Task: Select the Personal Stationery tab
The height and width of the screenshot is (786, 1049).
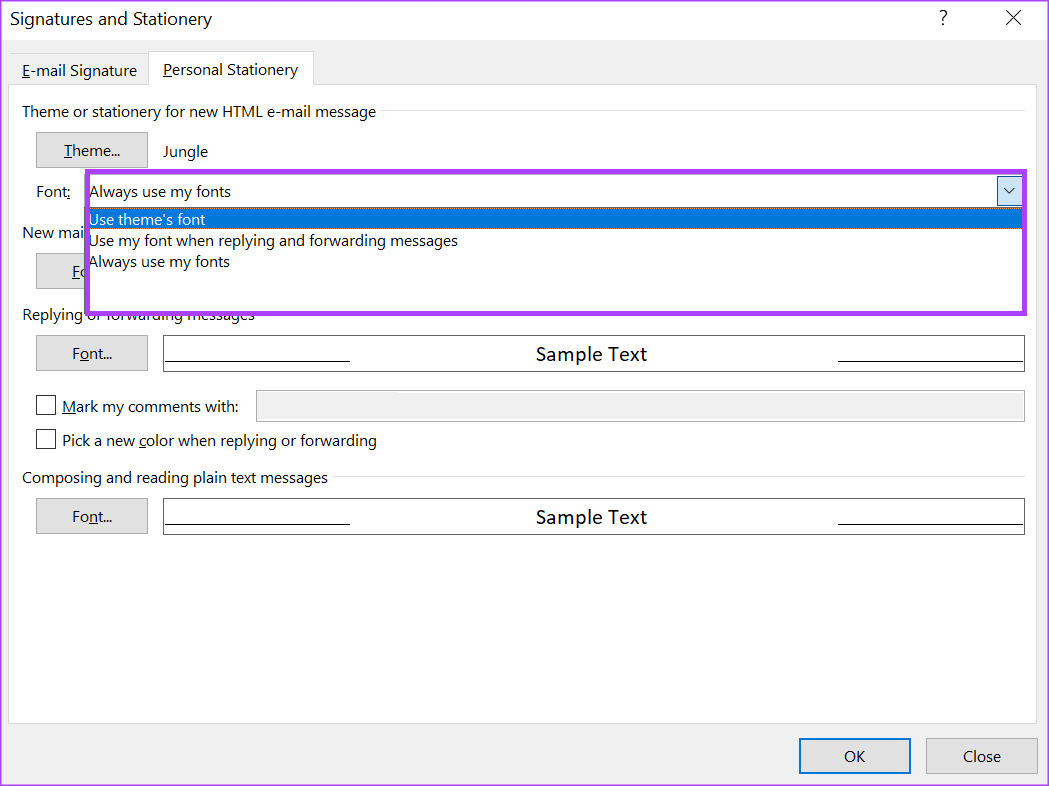Action: (x=231, y=70)
